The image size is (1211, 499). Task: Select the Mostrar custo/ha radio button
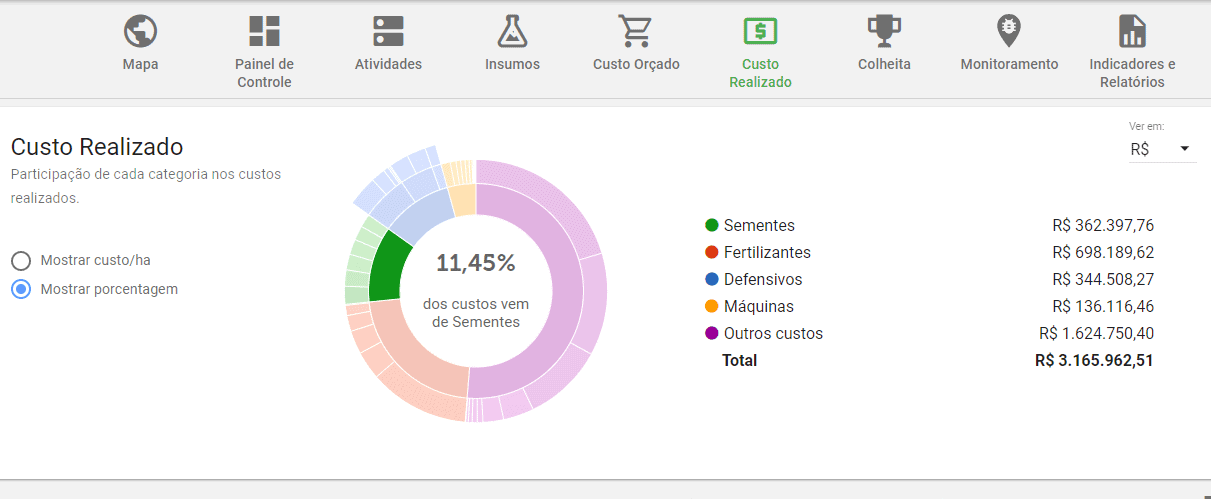click(21, 261)
